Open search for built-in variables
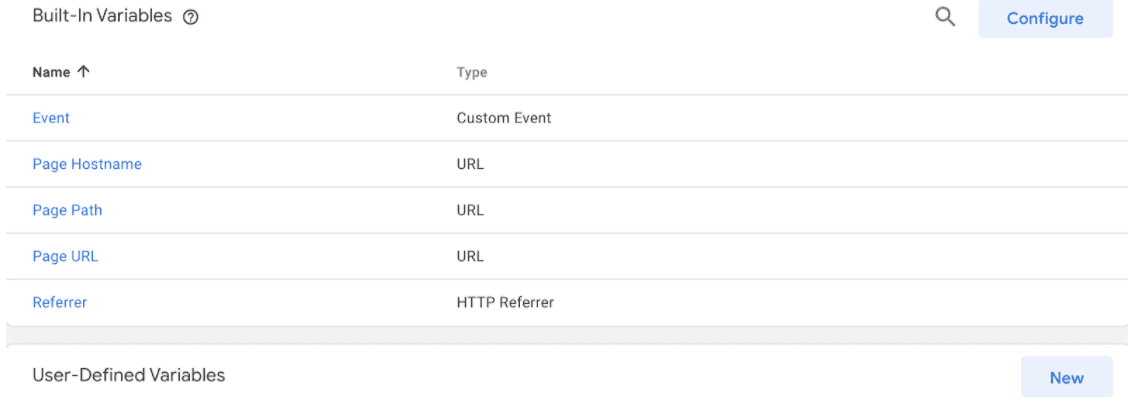 945,17
